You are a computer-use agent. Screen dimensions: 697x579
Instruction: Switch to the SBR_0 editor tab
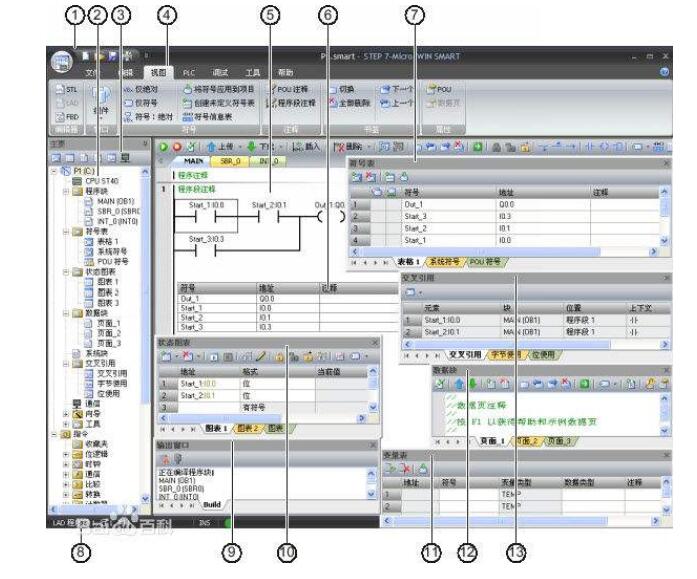230,161
